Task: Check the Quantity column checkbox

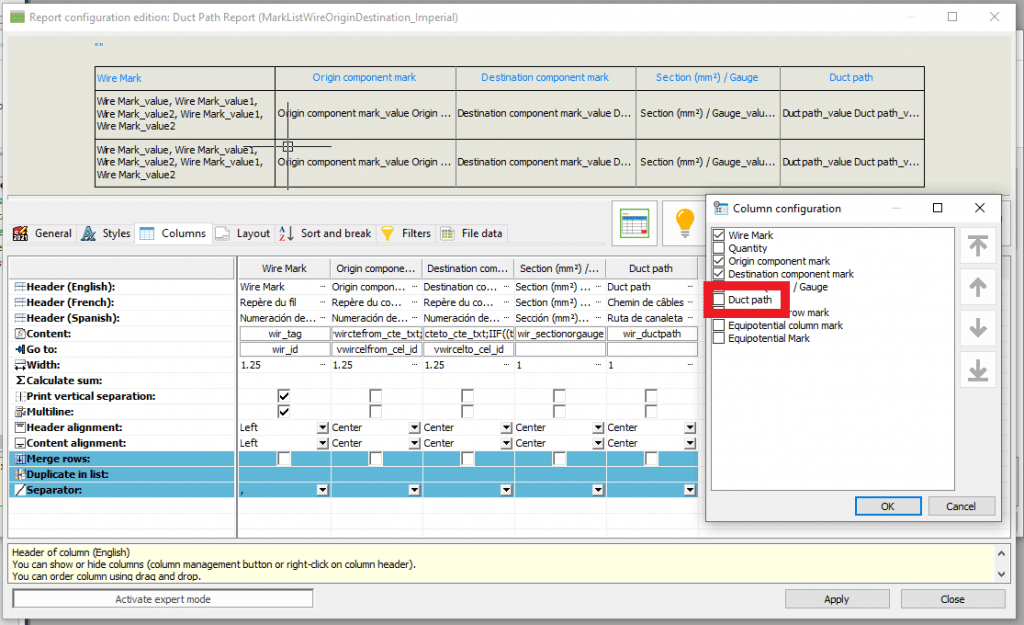Action: click(x=718, y=248)
